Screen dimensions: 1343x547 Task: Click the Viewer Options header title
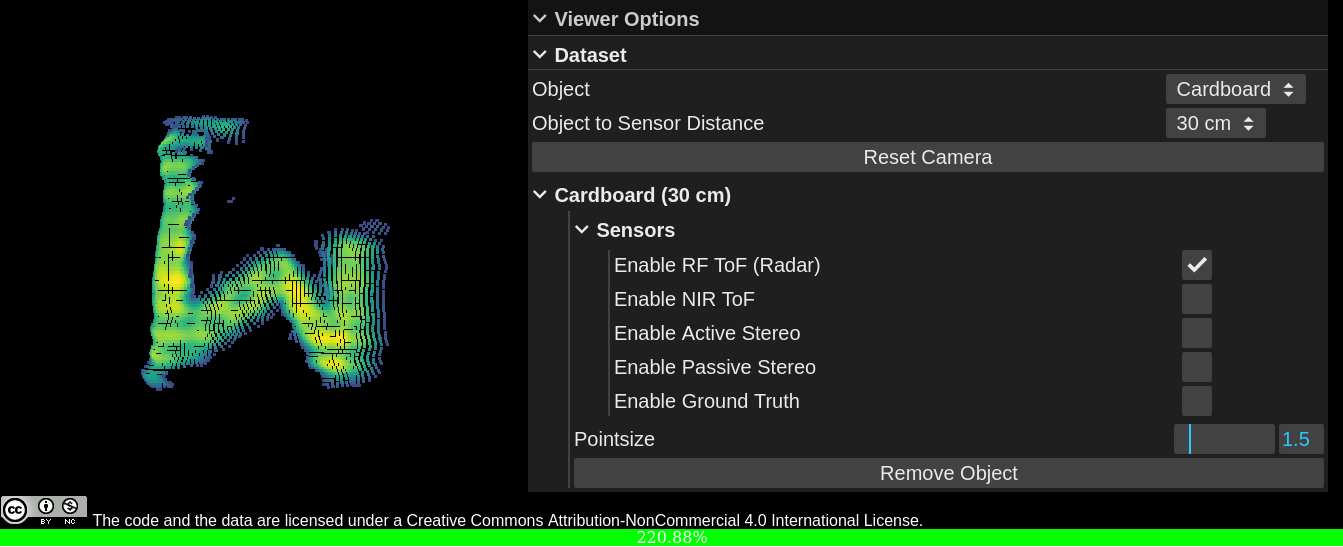coord(626,19)
